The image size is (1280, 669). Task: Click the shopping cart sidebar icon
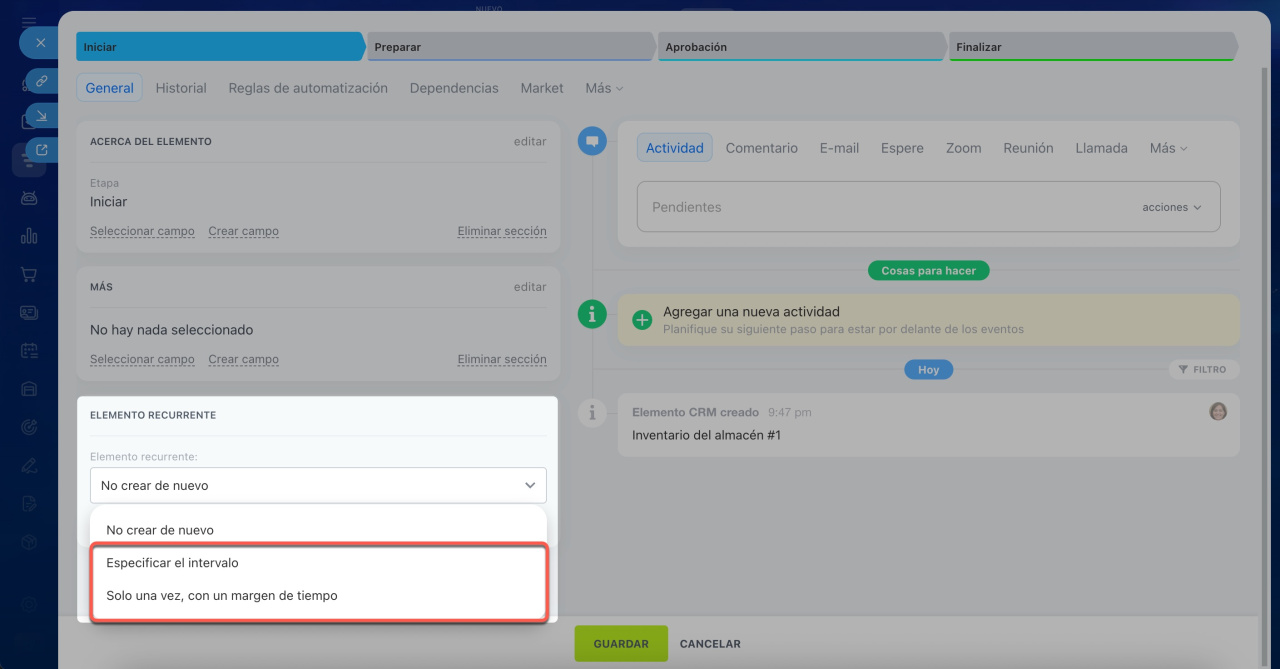click(x=29, y=274)
